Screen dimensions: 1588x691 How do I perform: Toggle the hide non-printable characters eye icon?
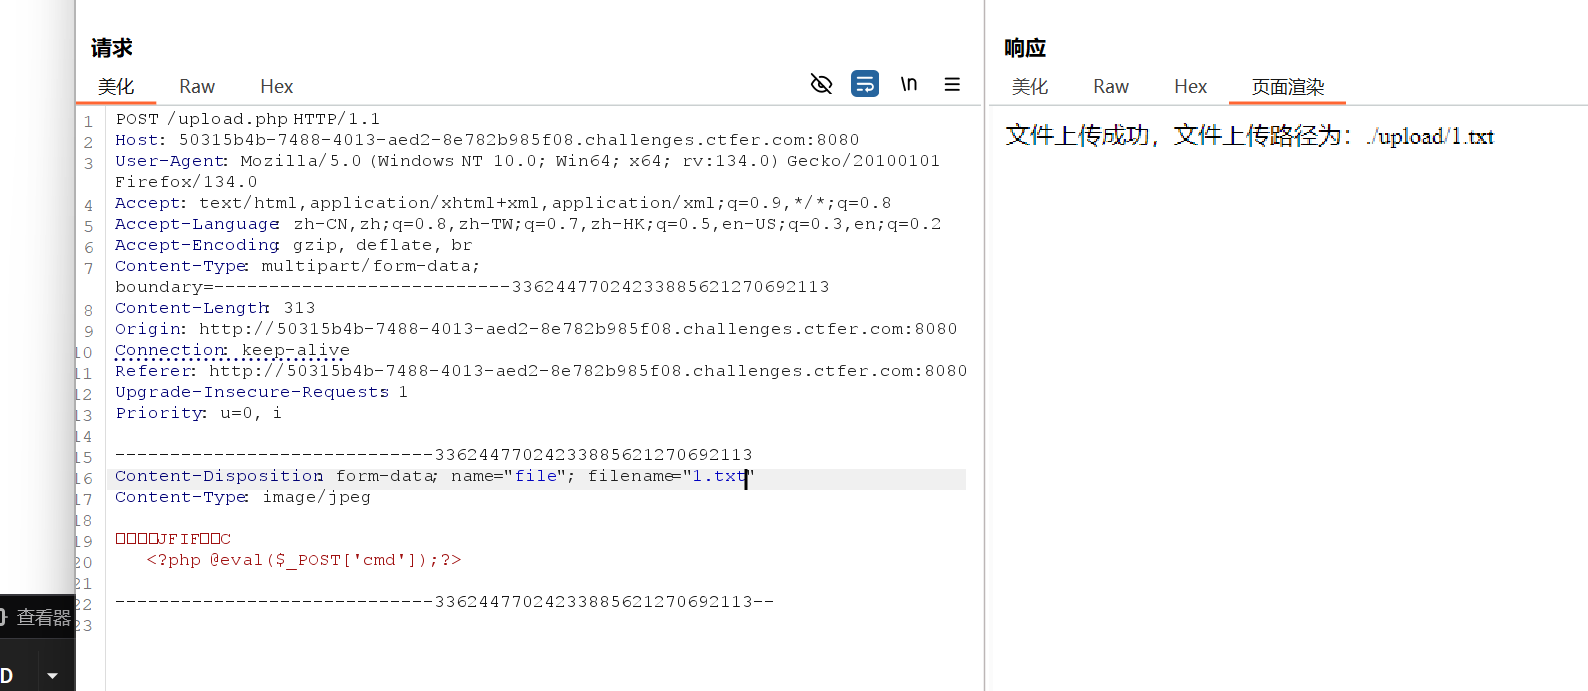tap(821, 84)
